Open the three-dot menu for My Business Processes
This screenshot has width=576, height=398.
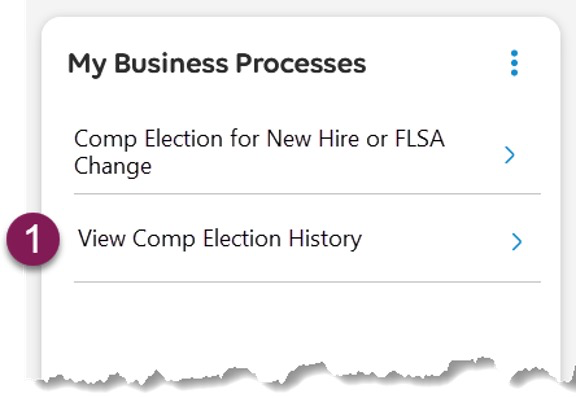[x=514, y=63]
